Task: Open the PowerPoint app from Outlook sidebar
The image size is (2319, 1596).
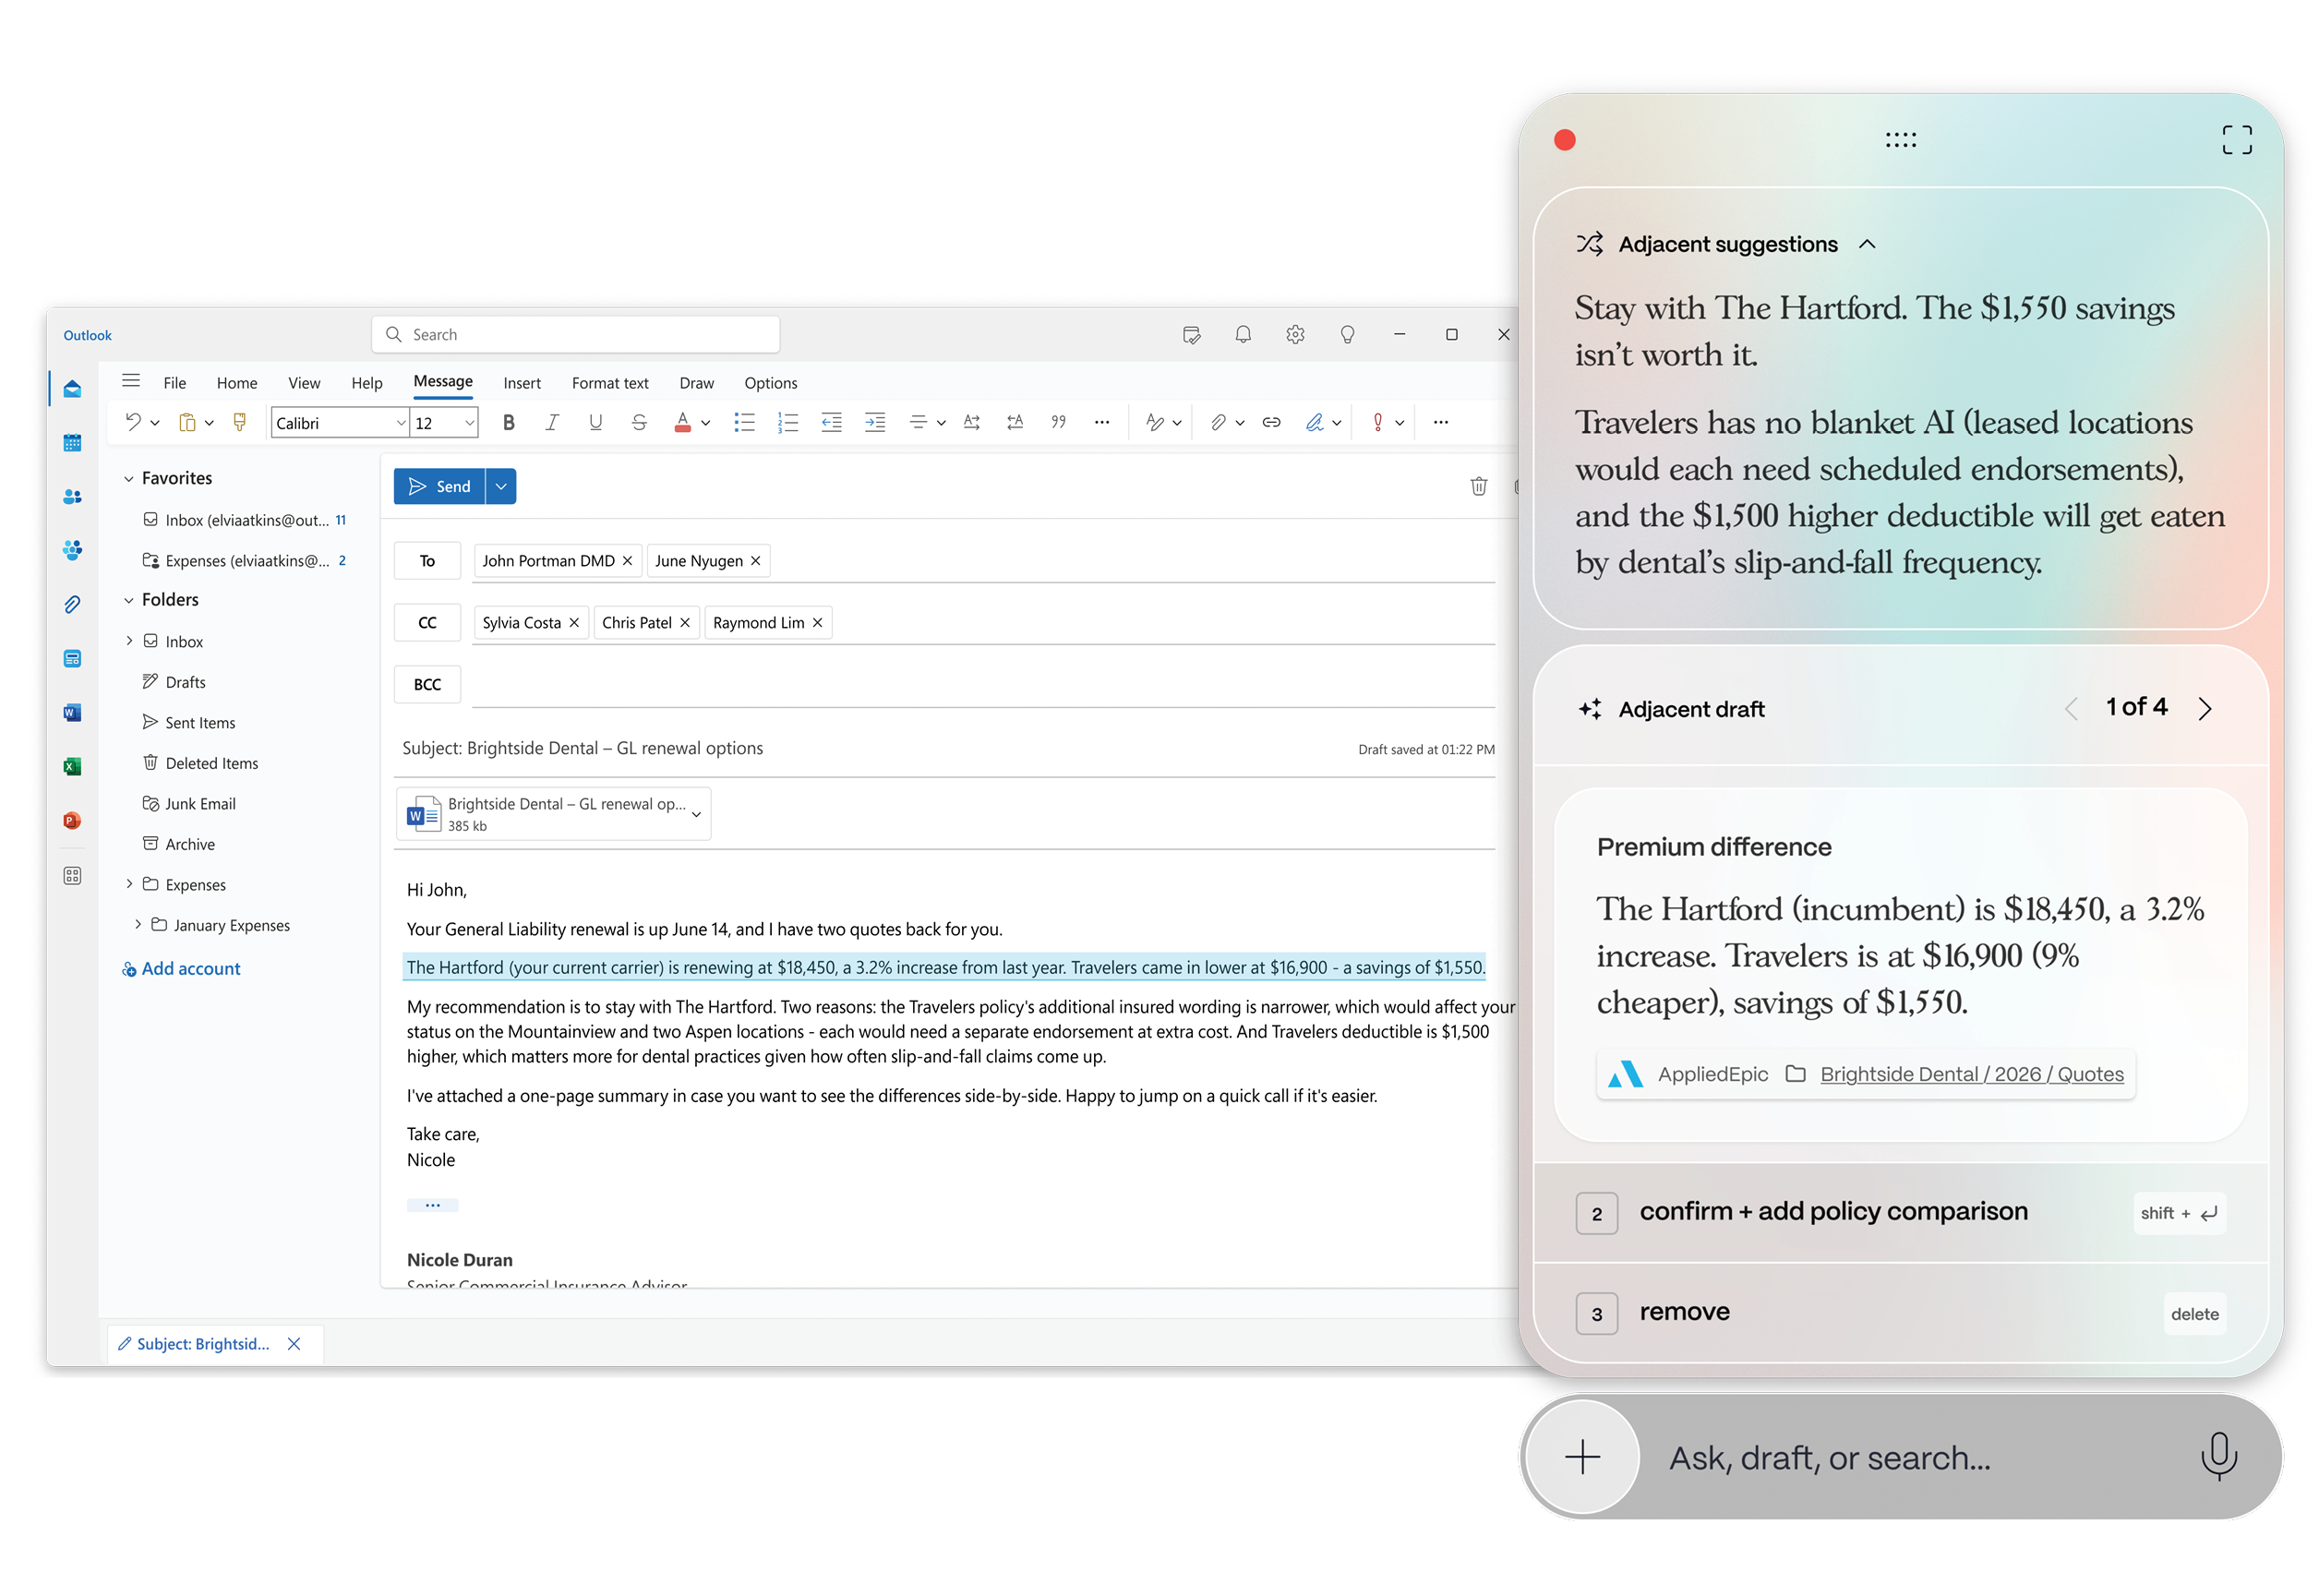Action: [x=72, y=821]
